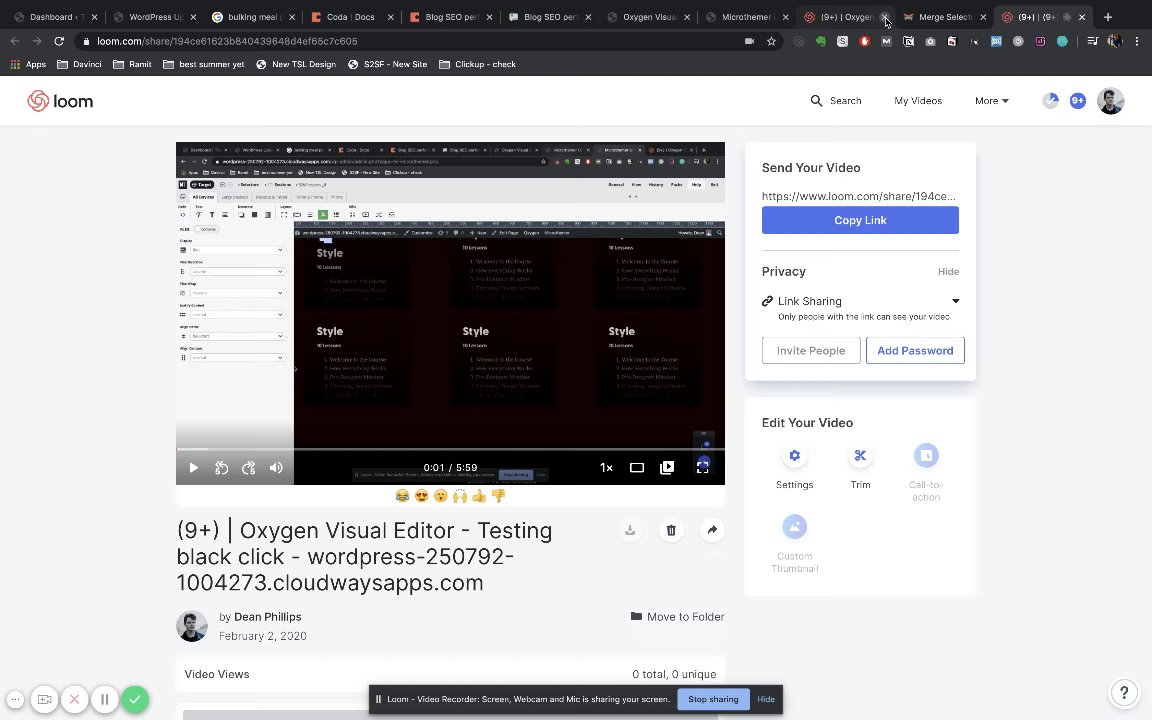This screenshot has width=1152, height=720.
Task: Hide the Privacy section
Action: 948,271
